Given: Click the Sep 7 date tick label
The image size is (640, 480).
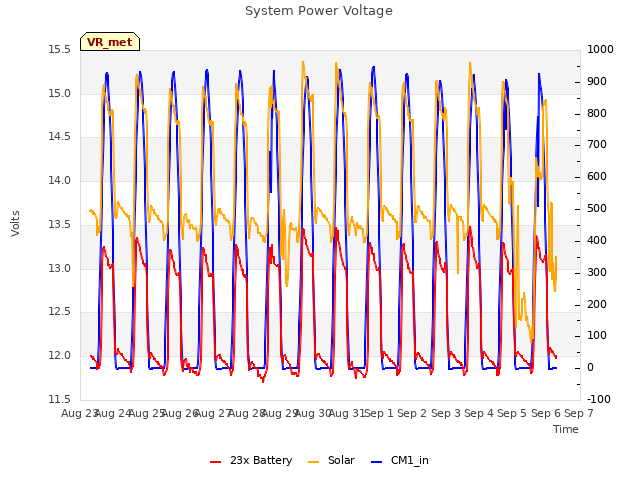Looking at the screenshot, I should tap(579, 414).
